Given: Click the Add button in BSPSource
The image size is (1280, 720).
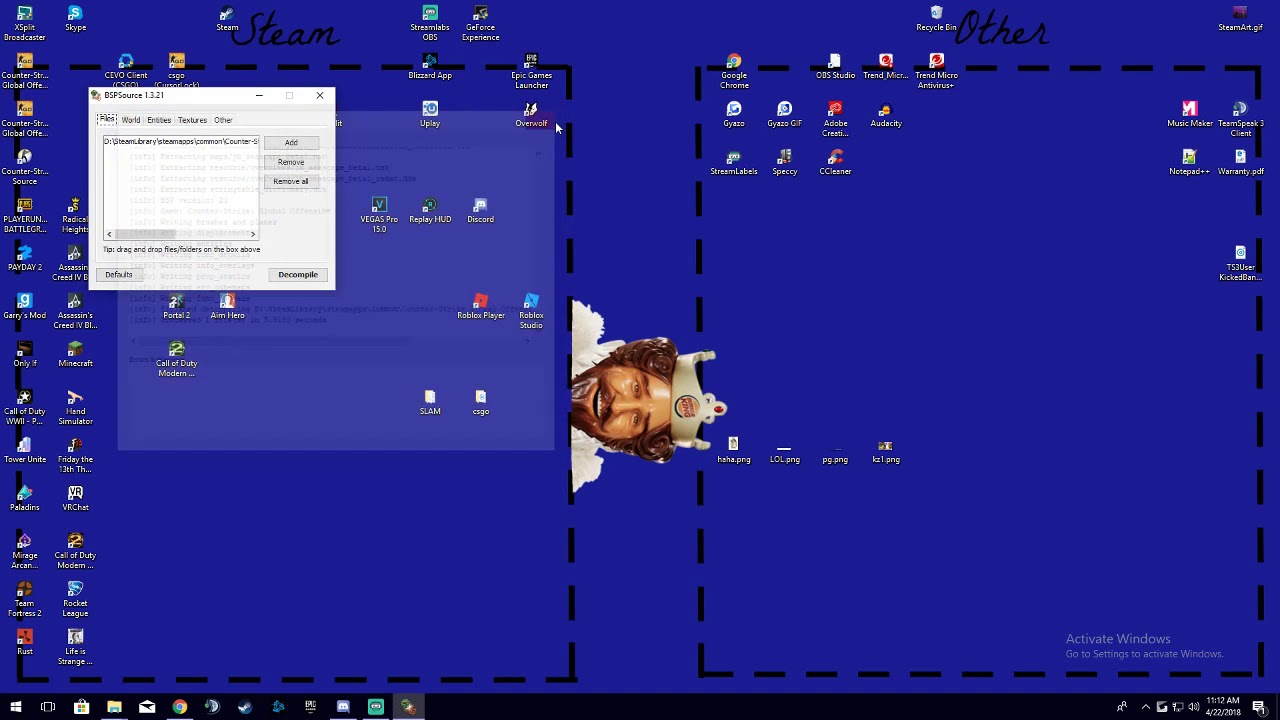Looking at the screenshot, I should click(x=291, y=143).
